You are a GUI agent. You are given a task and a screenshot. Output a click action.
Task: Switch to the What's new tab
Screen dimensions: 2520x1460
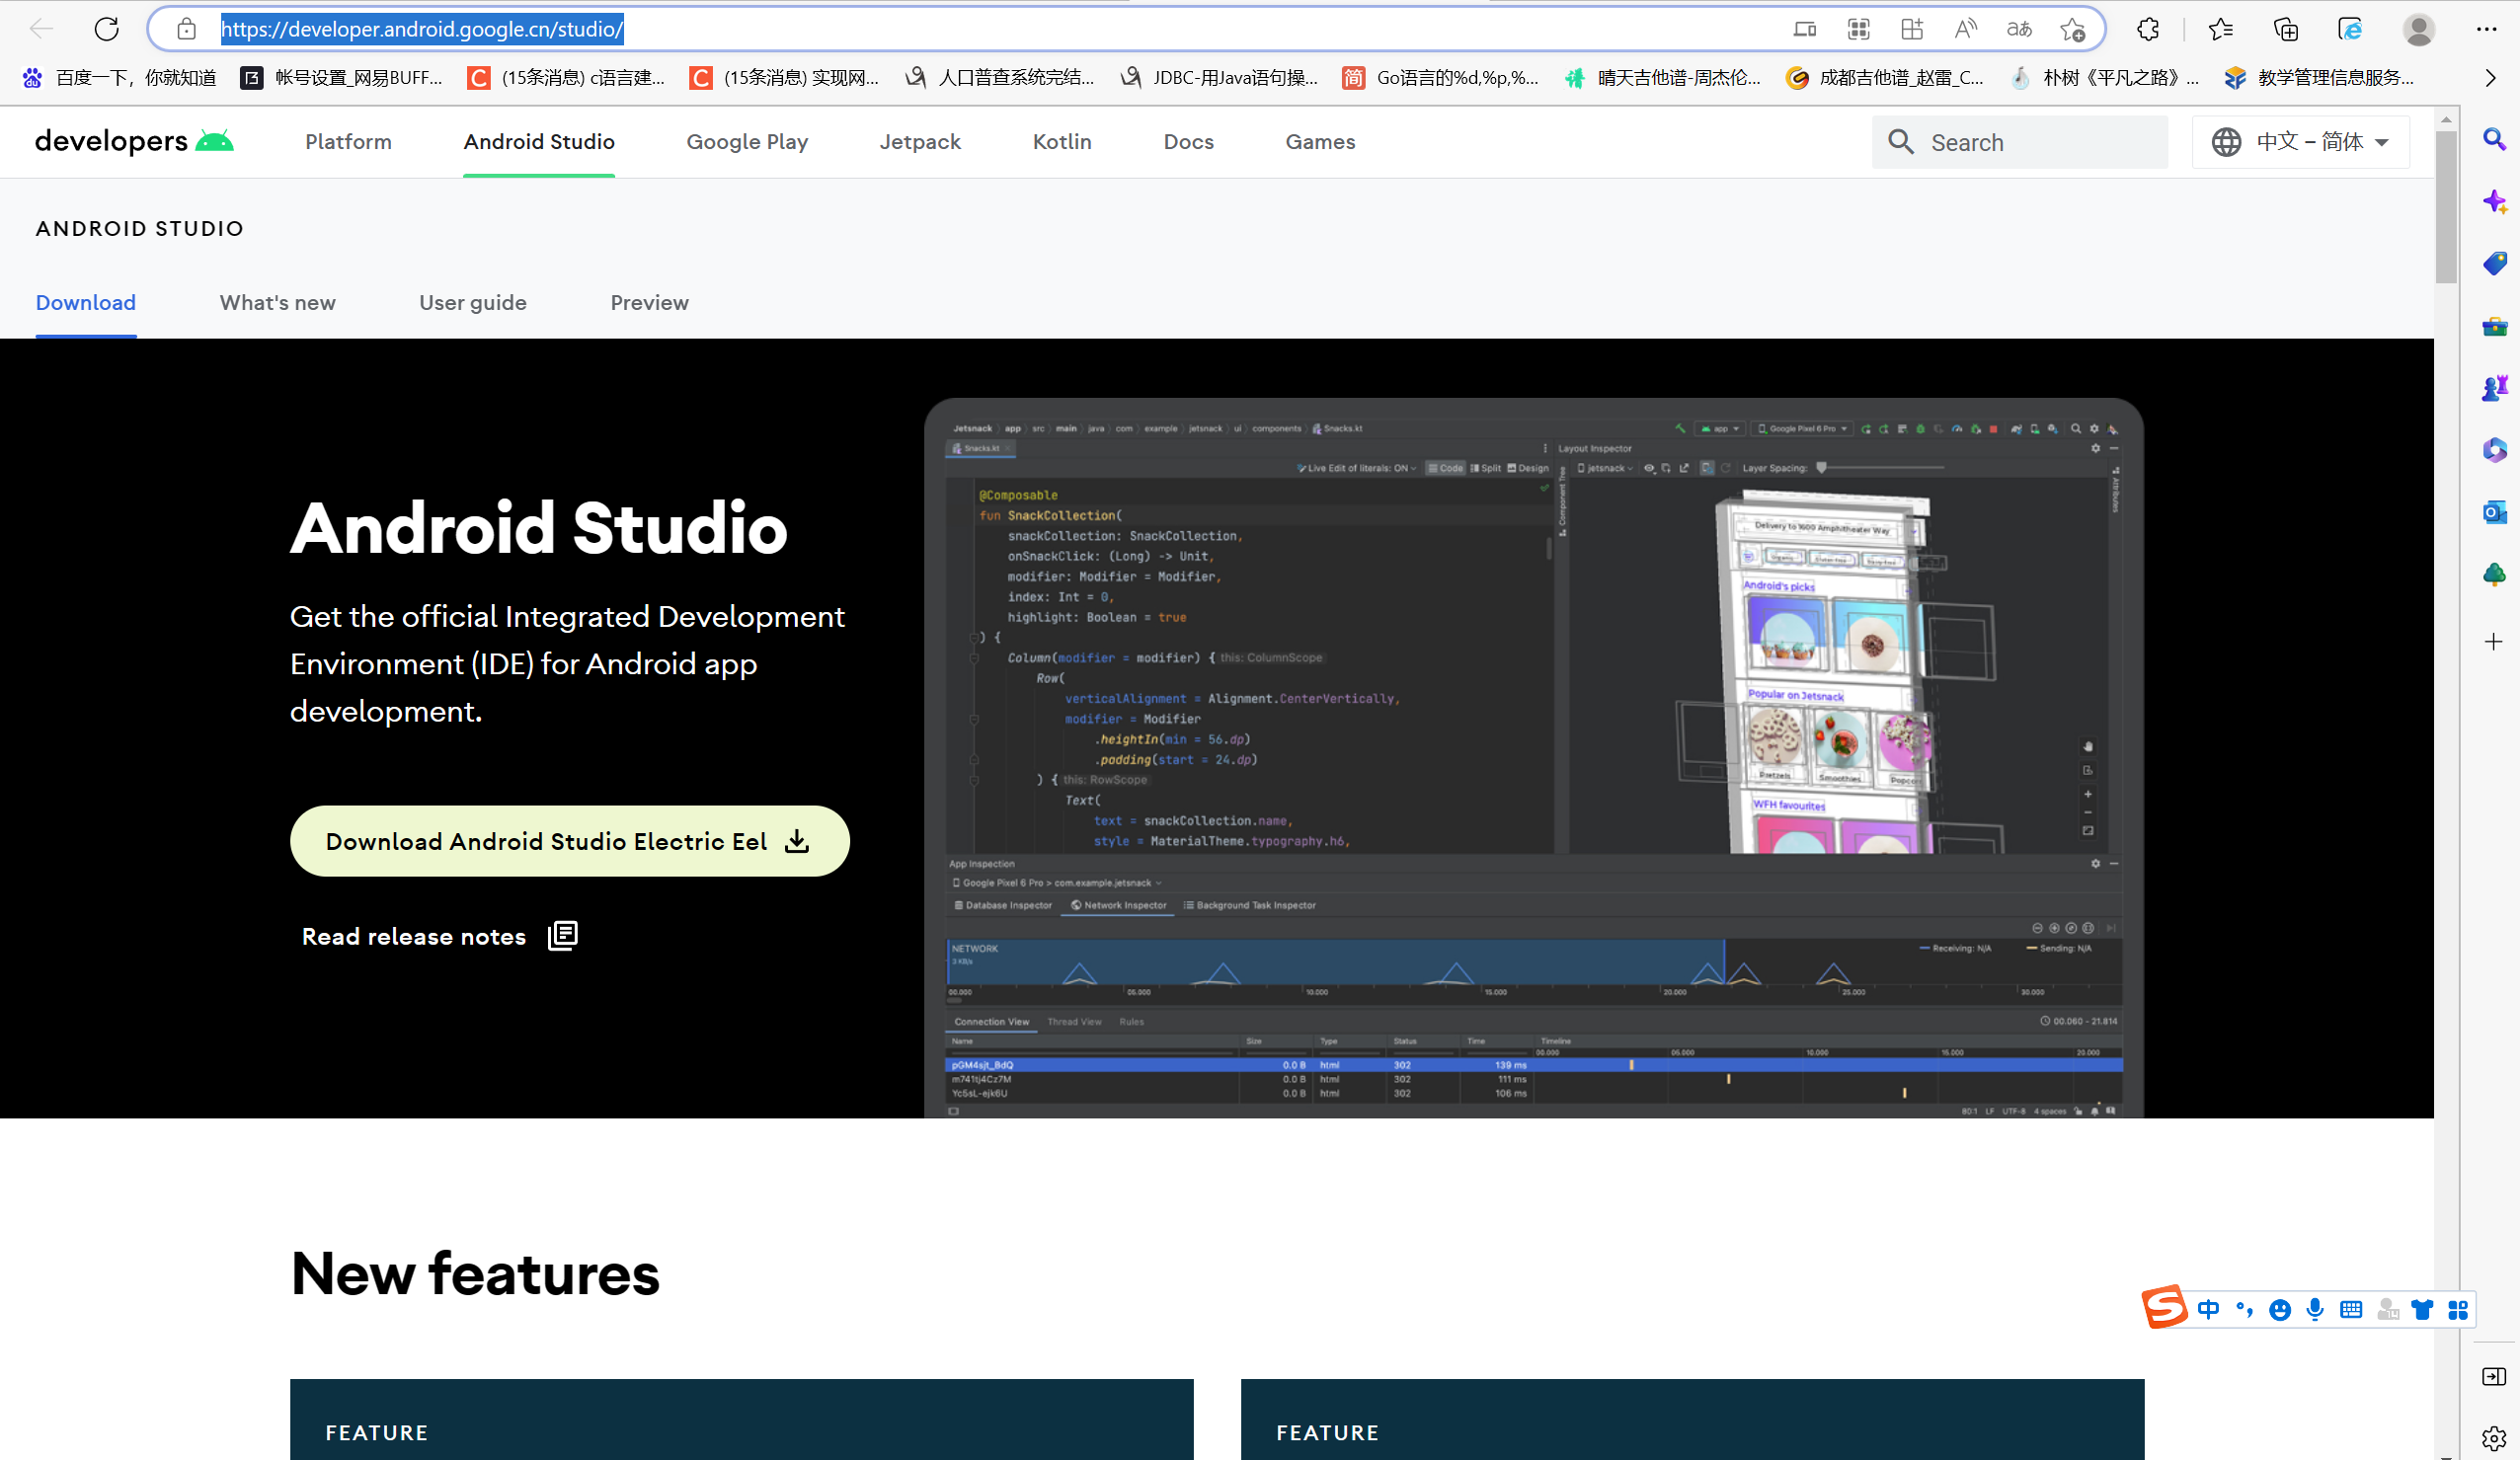[277, 302]
